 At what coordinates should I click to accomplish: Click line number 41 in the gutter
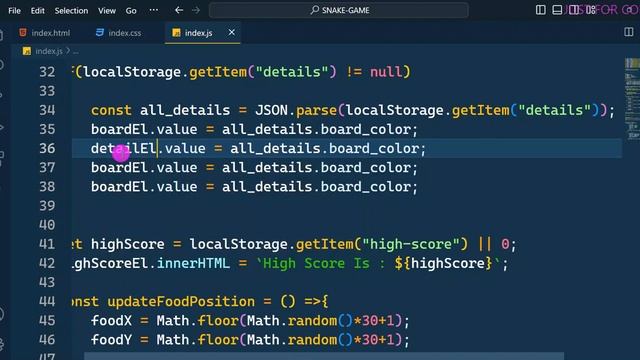point(47,244)
